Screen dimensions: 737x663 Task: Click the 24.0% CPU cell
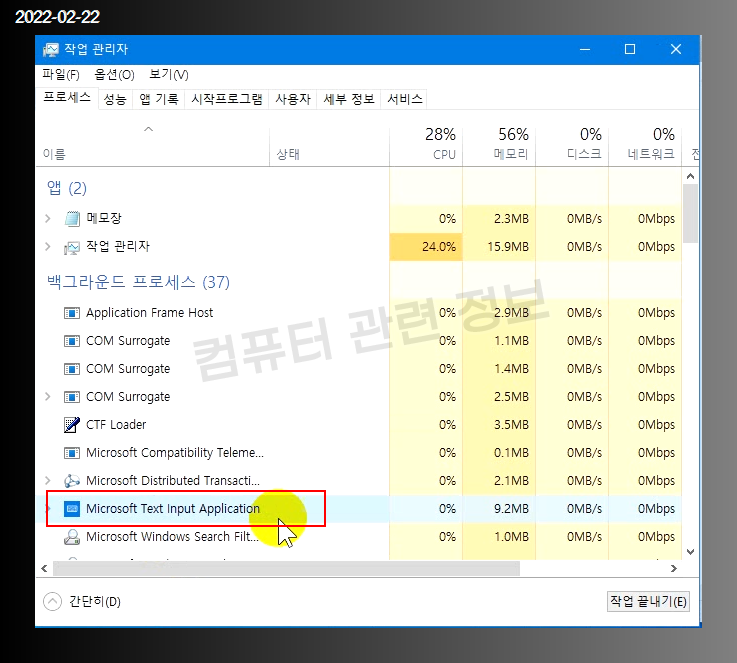[426, 247]
